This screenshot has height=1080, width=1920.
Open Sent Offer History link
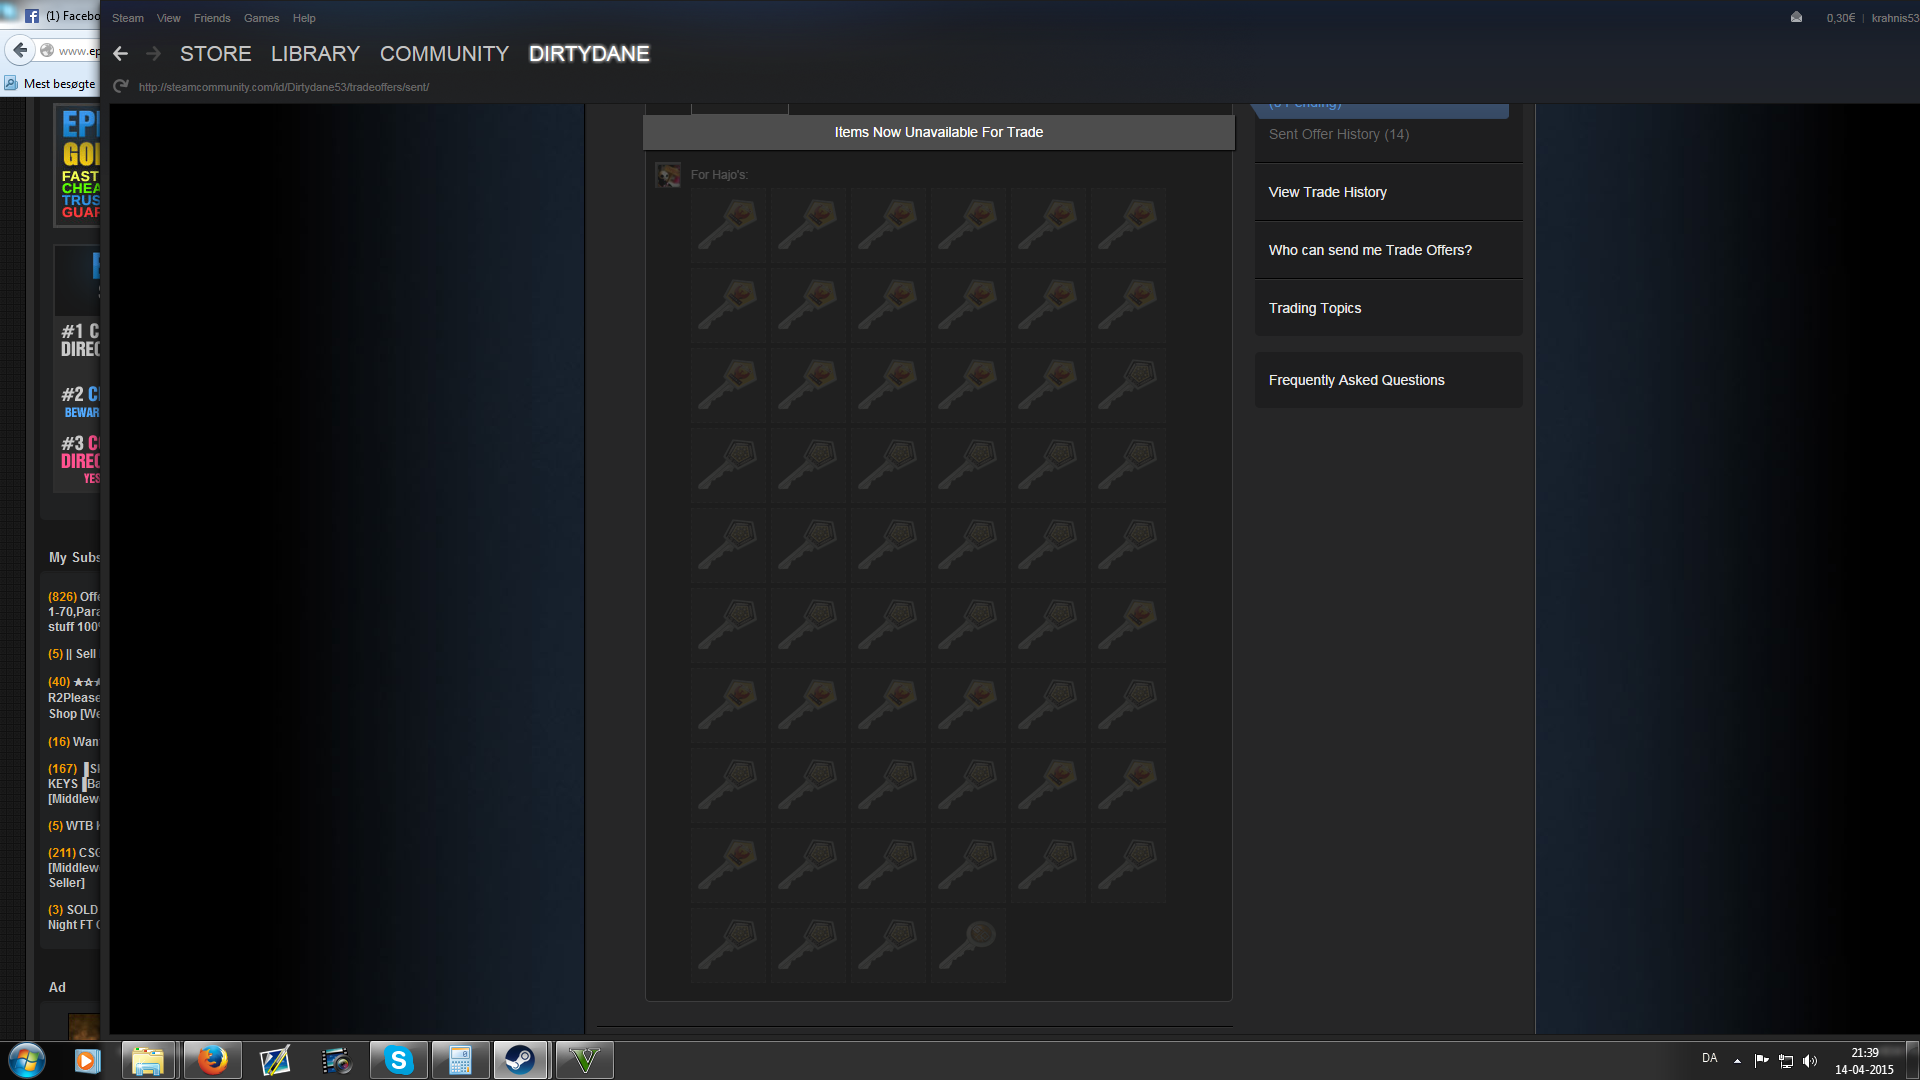(x=1338, y=134)
